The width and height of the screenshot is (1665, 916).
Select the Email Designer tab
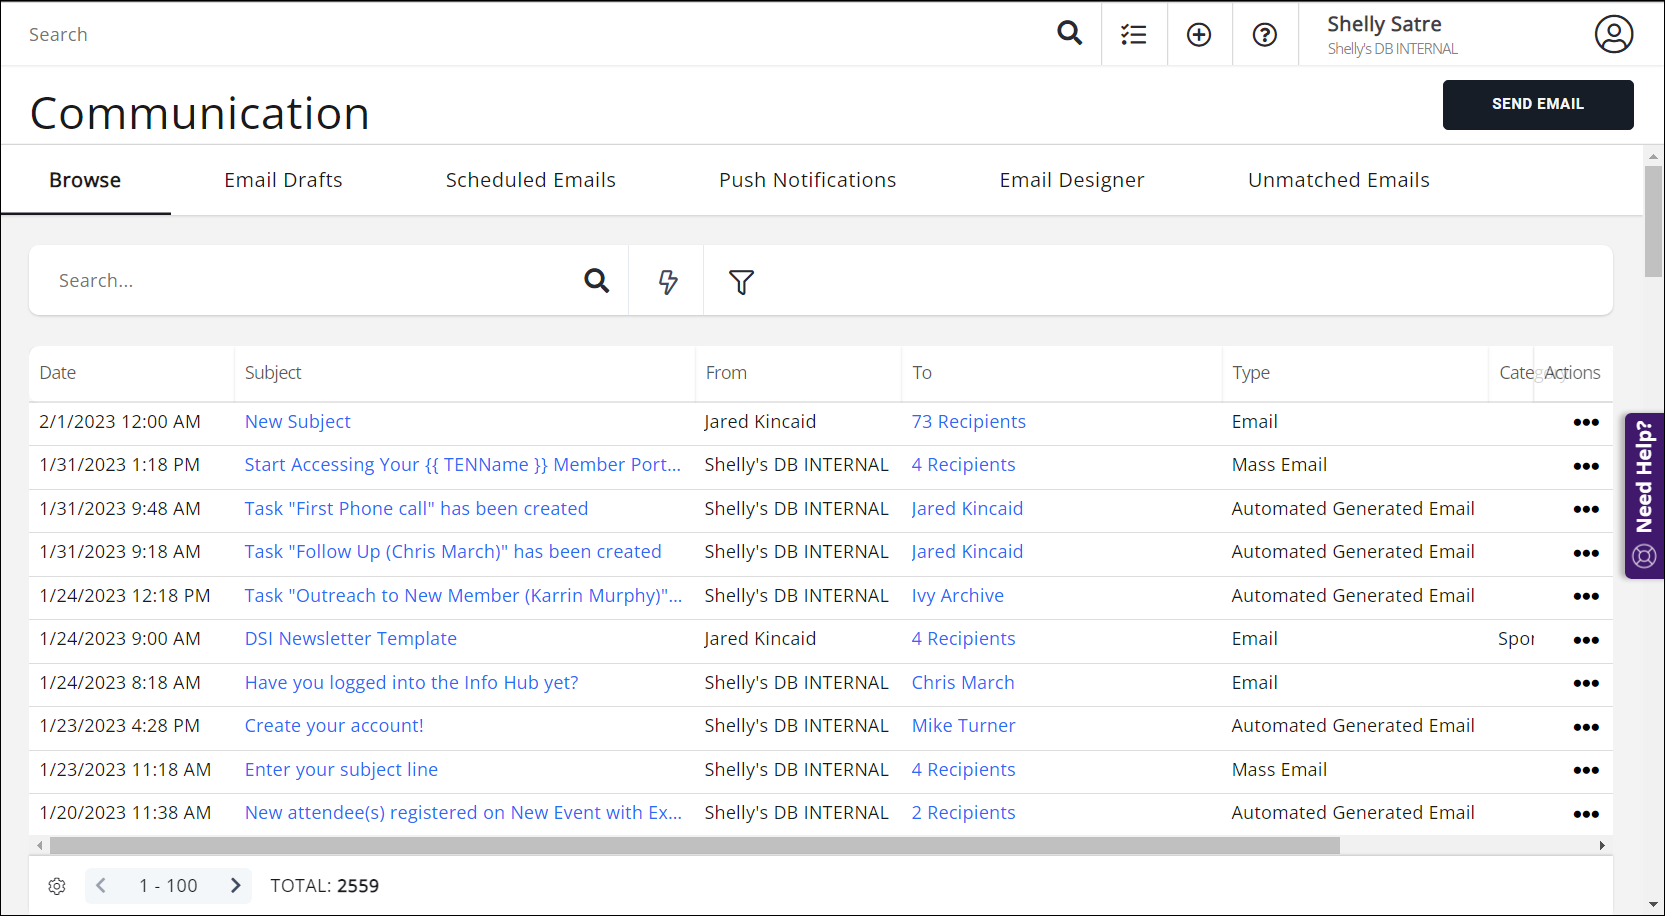click(1071, 180)
